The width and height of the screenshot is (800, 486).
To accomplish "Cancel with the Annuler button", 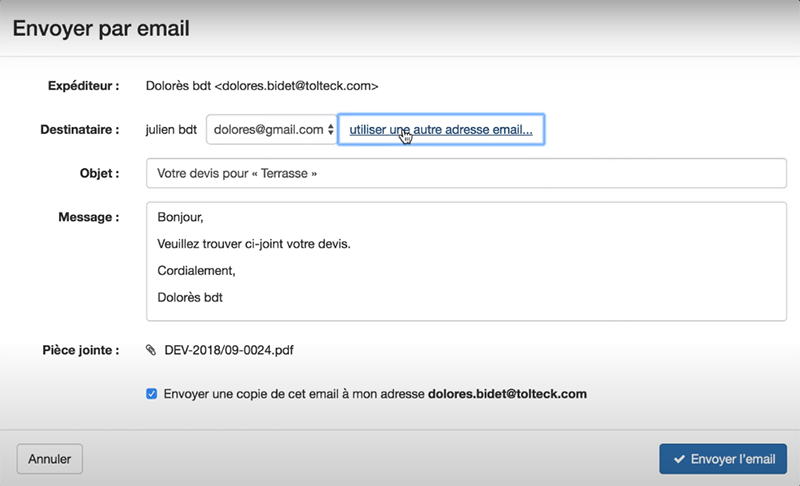I will (49, 459).
